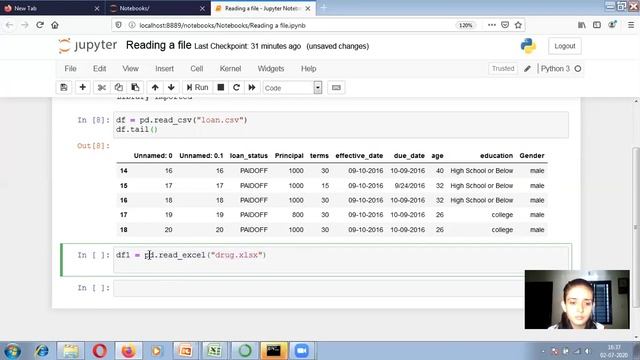Open the command palette keyboard icon

coord(336,87)
